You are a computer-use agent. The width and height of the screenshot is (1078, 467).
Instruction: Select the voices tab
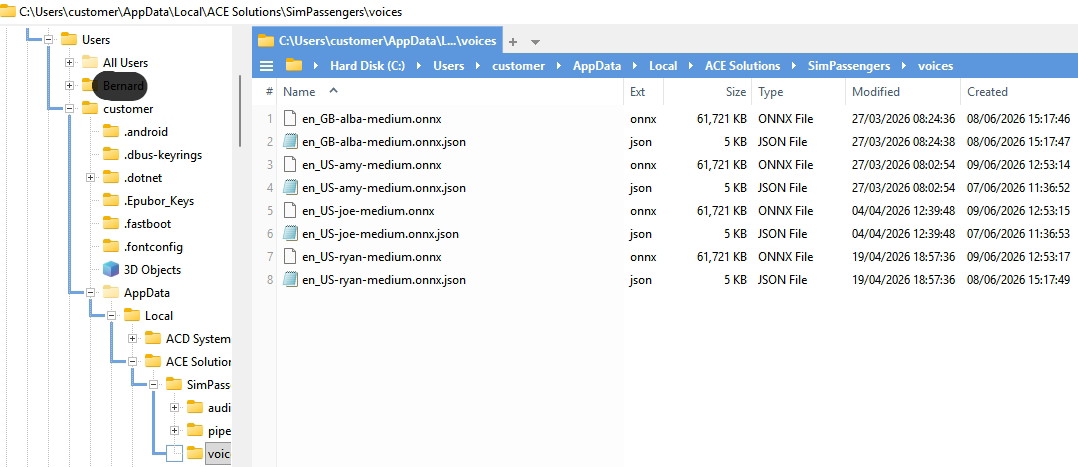click(x=377, y=41)
